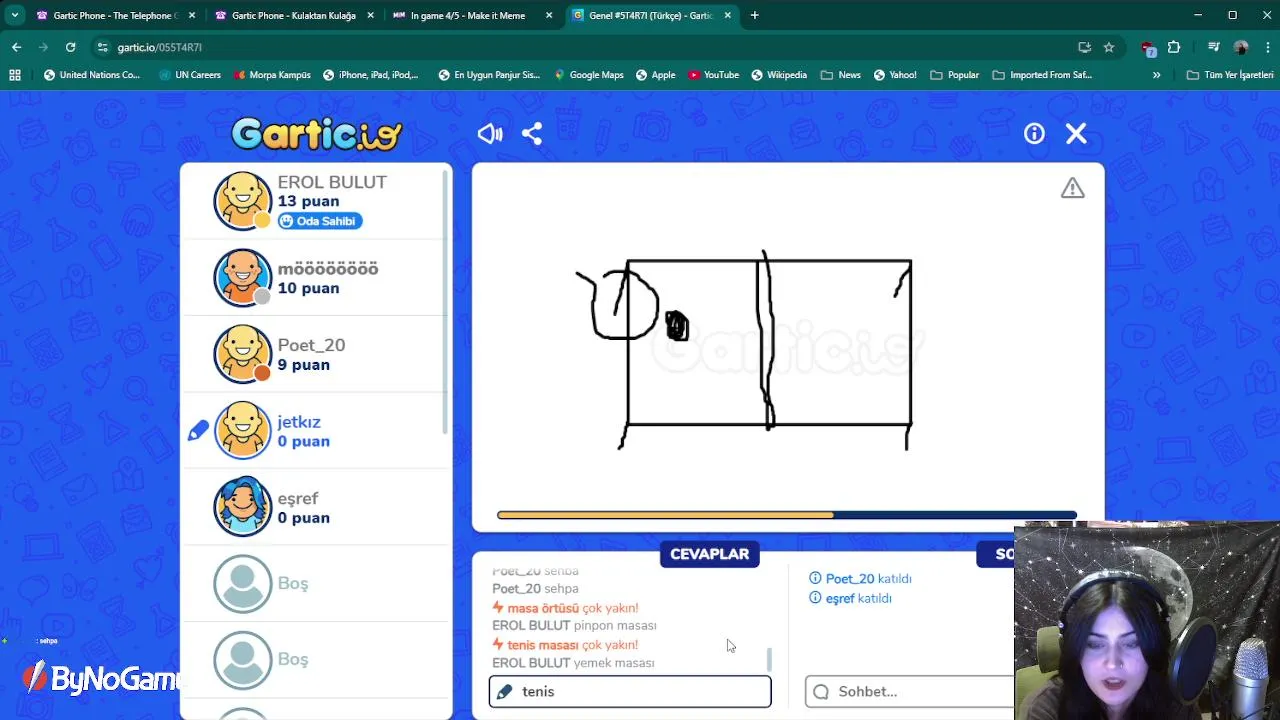Click 'masa örtüsü çok yakın!' hint text

click(x=565, y=608)
